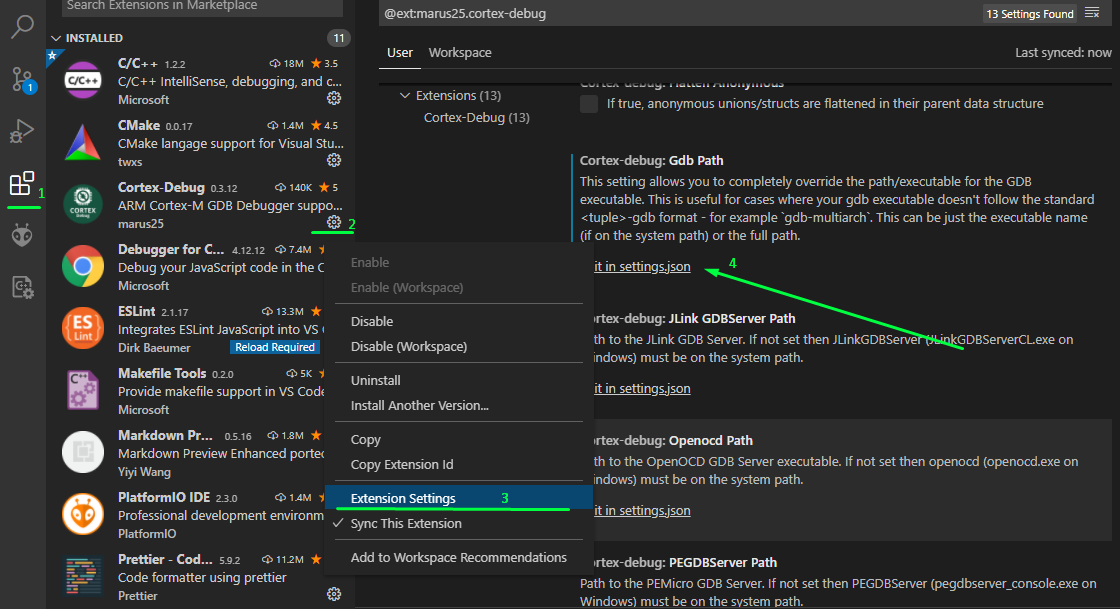Select Cortex-Debug extension title
This screenshot has height=609, width=1120.
click(161, 187)
